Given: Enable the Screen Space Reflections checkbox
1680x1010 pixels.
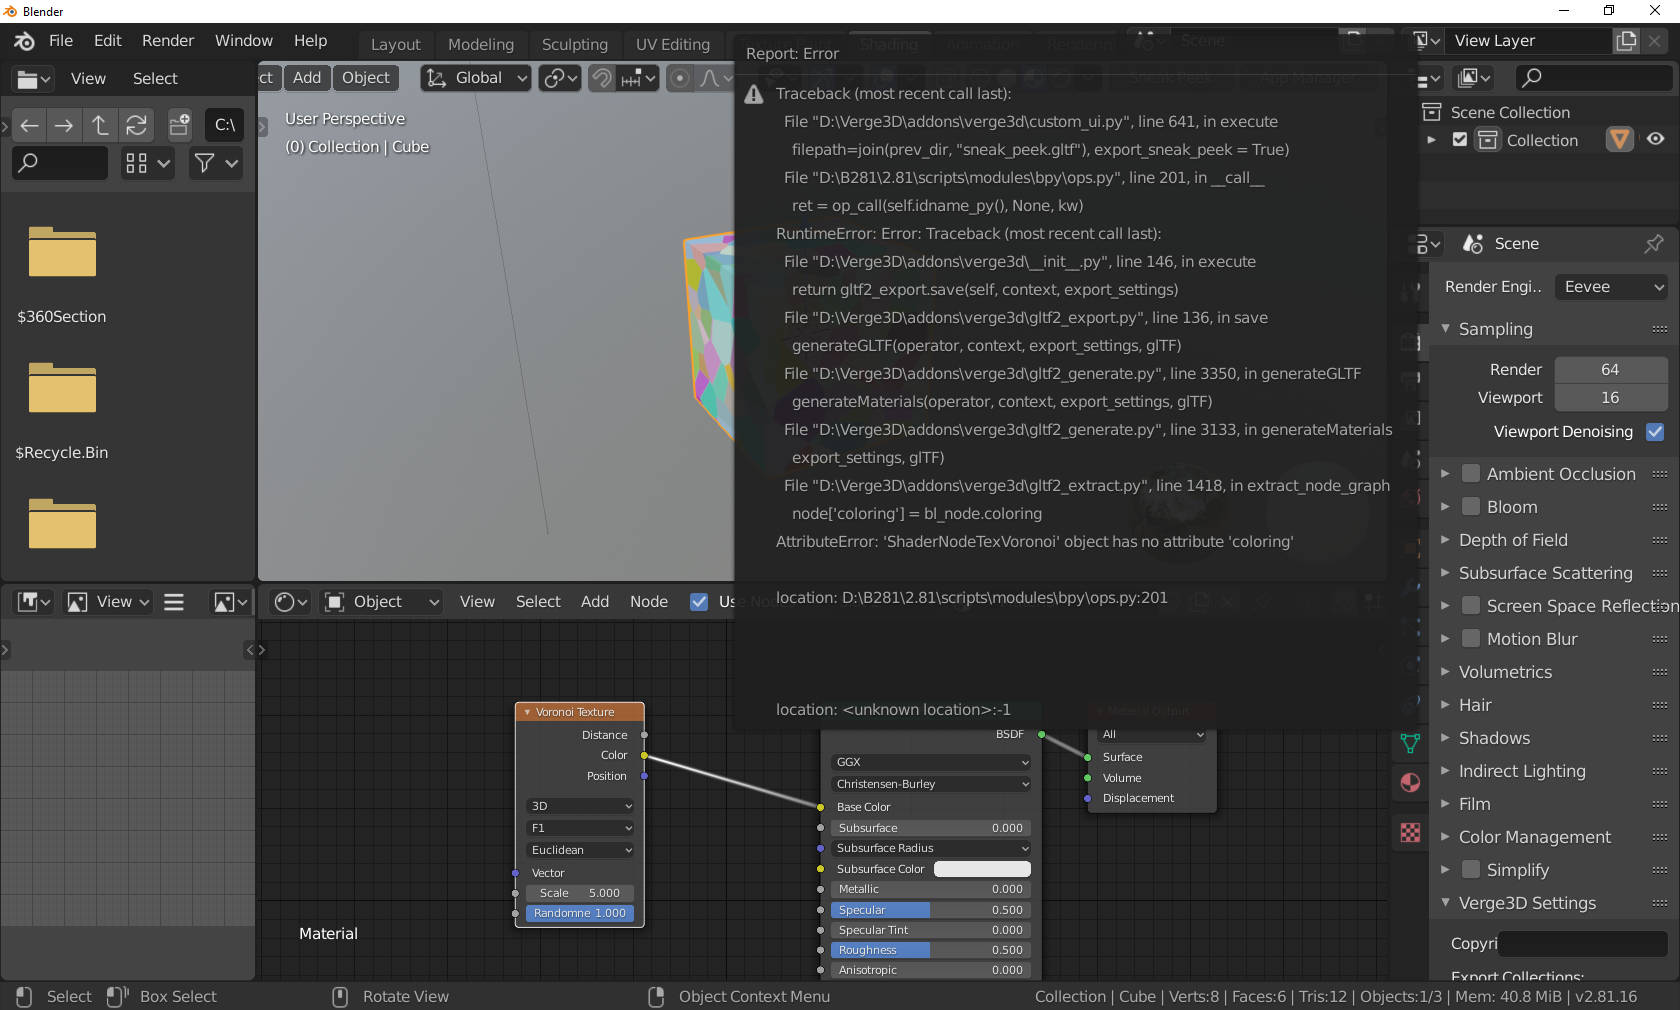Looking at the screenshot, I should coord(1471,606).
